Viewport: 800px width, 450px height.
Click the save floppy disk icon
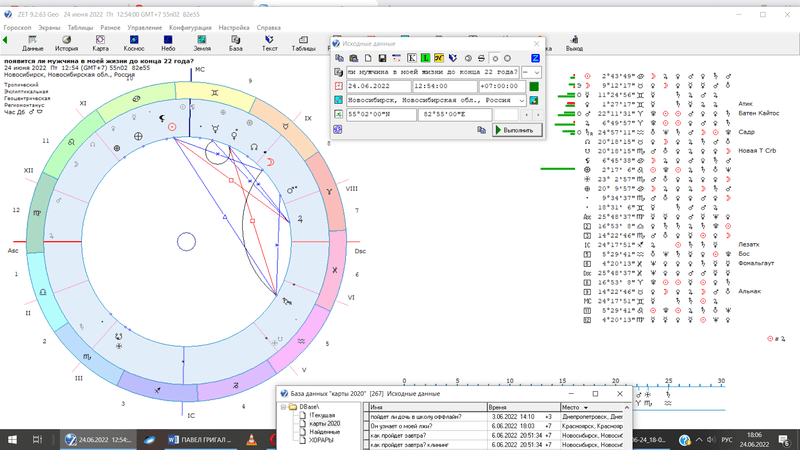382,59
